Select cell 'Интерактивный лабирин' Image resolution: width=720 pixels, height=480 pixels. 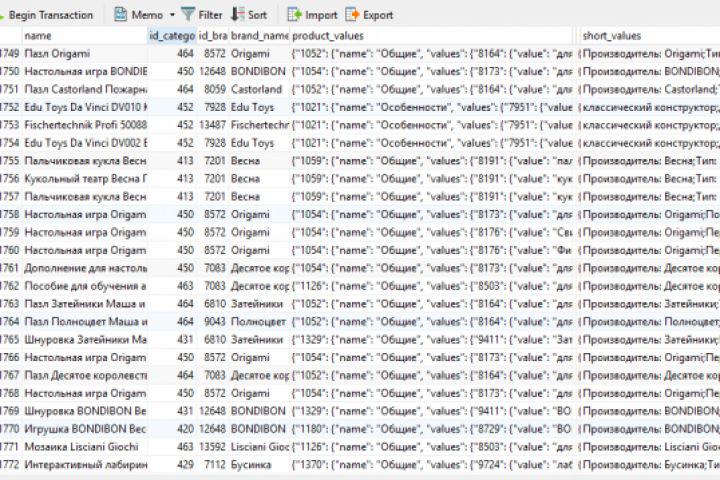pos(84,465)
